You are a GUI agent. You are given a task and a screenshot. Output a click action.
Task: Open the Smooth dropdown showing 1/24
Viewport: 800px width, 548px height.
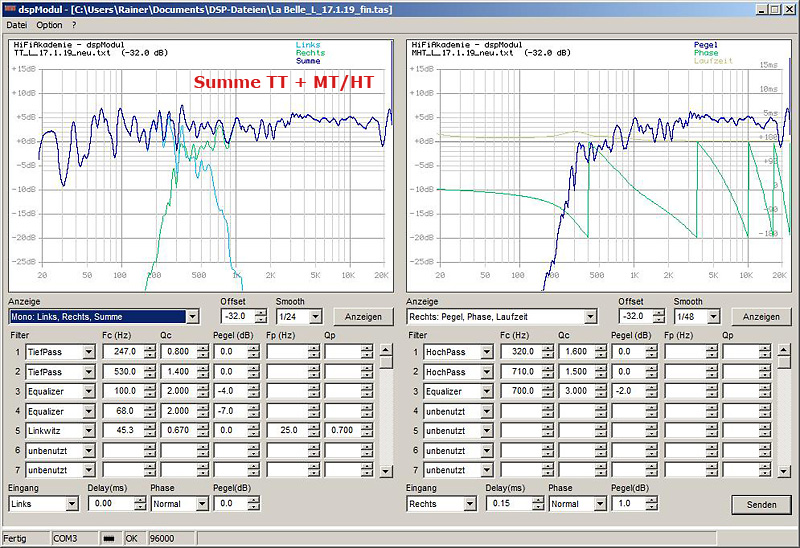(316, 317)
